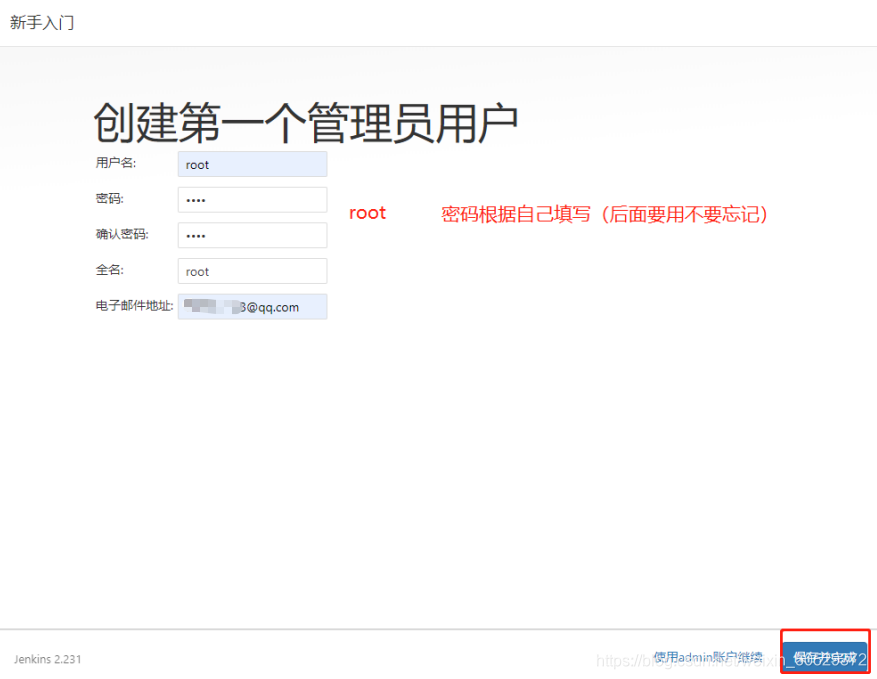Click the 新手入门 header title
The height and width of the screenshot is (679, 877).
click(x=42, y=23)
